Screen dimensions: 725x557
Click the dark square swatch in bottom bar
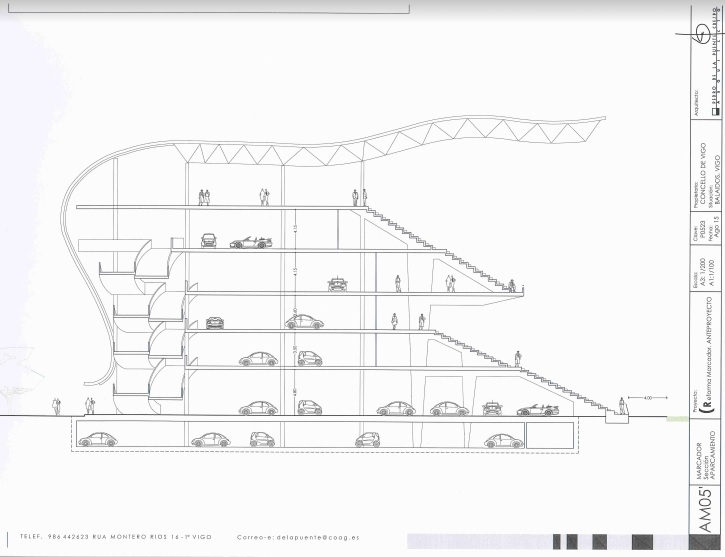[x=571, y=539]
